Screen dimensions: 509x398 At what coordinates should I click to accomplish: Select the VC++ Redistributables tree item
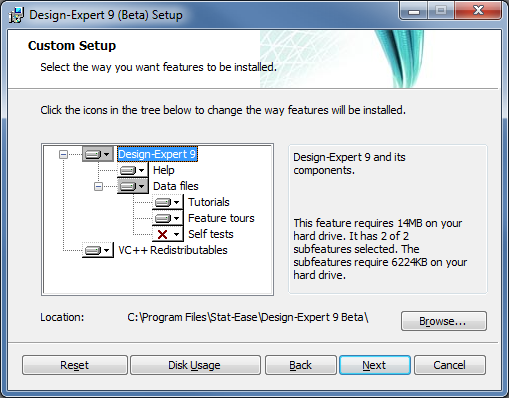(173, 250)
